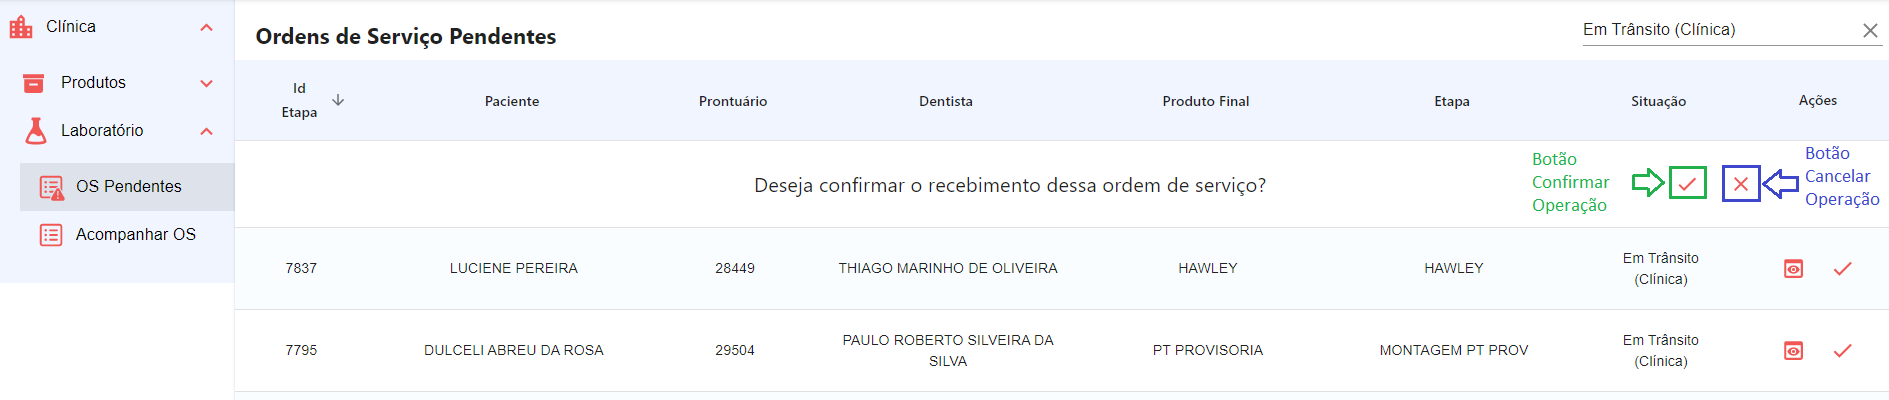Click the Situação column header

[1658, 101]
